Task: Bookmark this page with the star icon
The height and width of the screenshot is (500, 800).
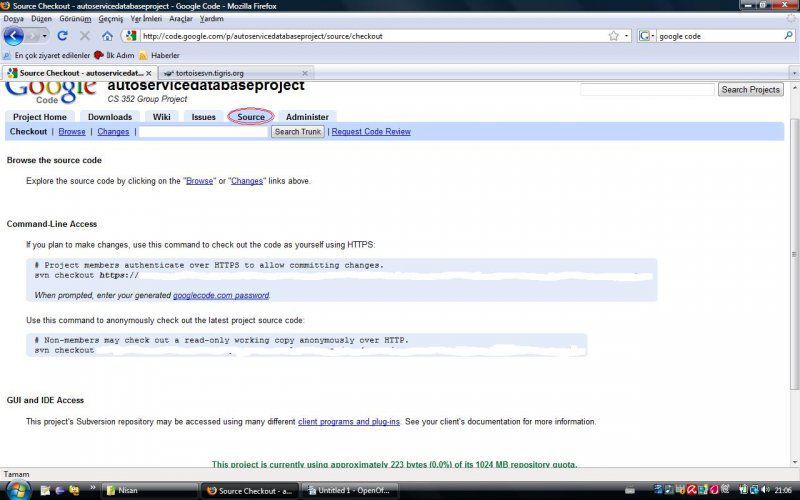Action: click(x=613, y=36)
